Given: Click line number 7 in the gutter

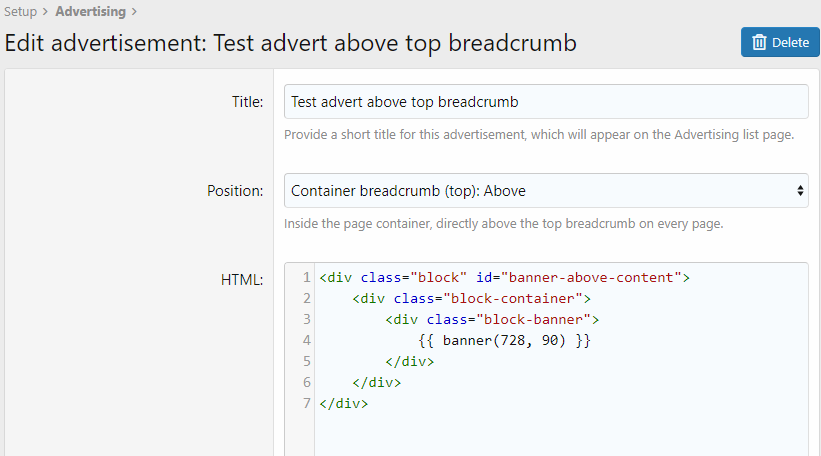Looking at the screenshot, I should coord(307,404).
